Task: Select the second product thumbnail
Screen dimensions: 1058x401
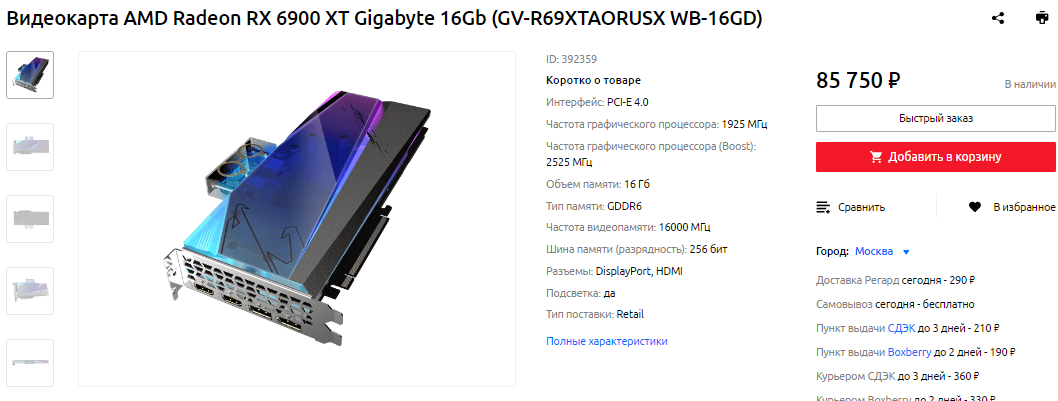Action: pos(30,147)
